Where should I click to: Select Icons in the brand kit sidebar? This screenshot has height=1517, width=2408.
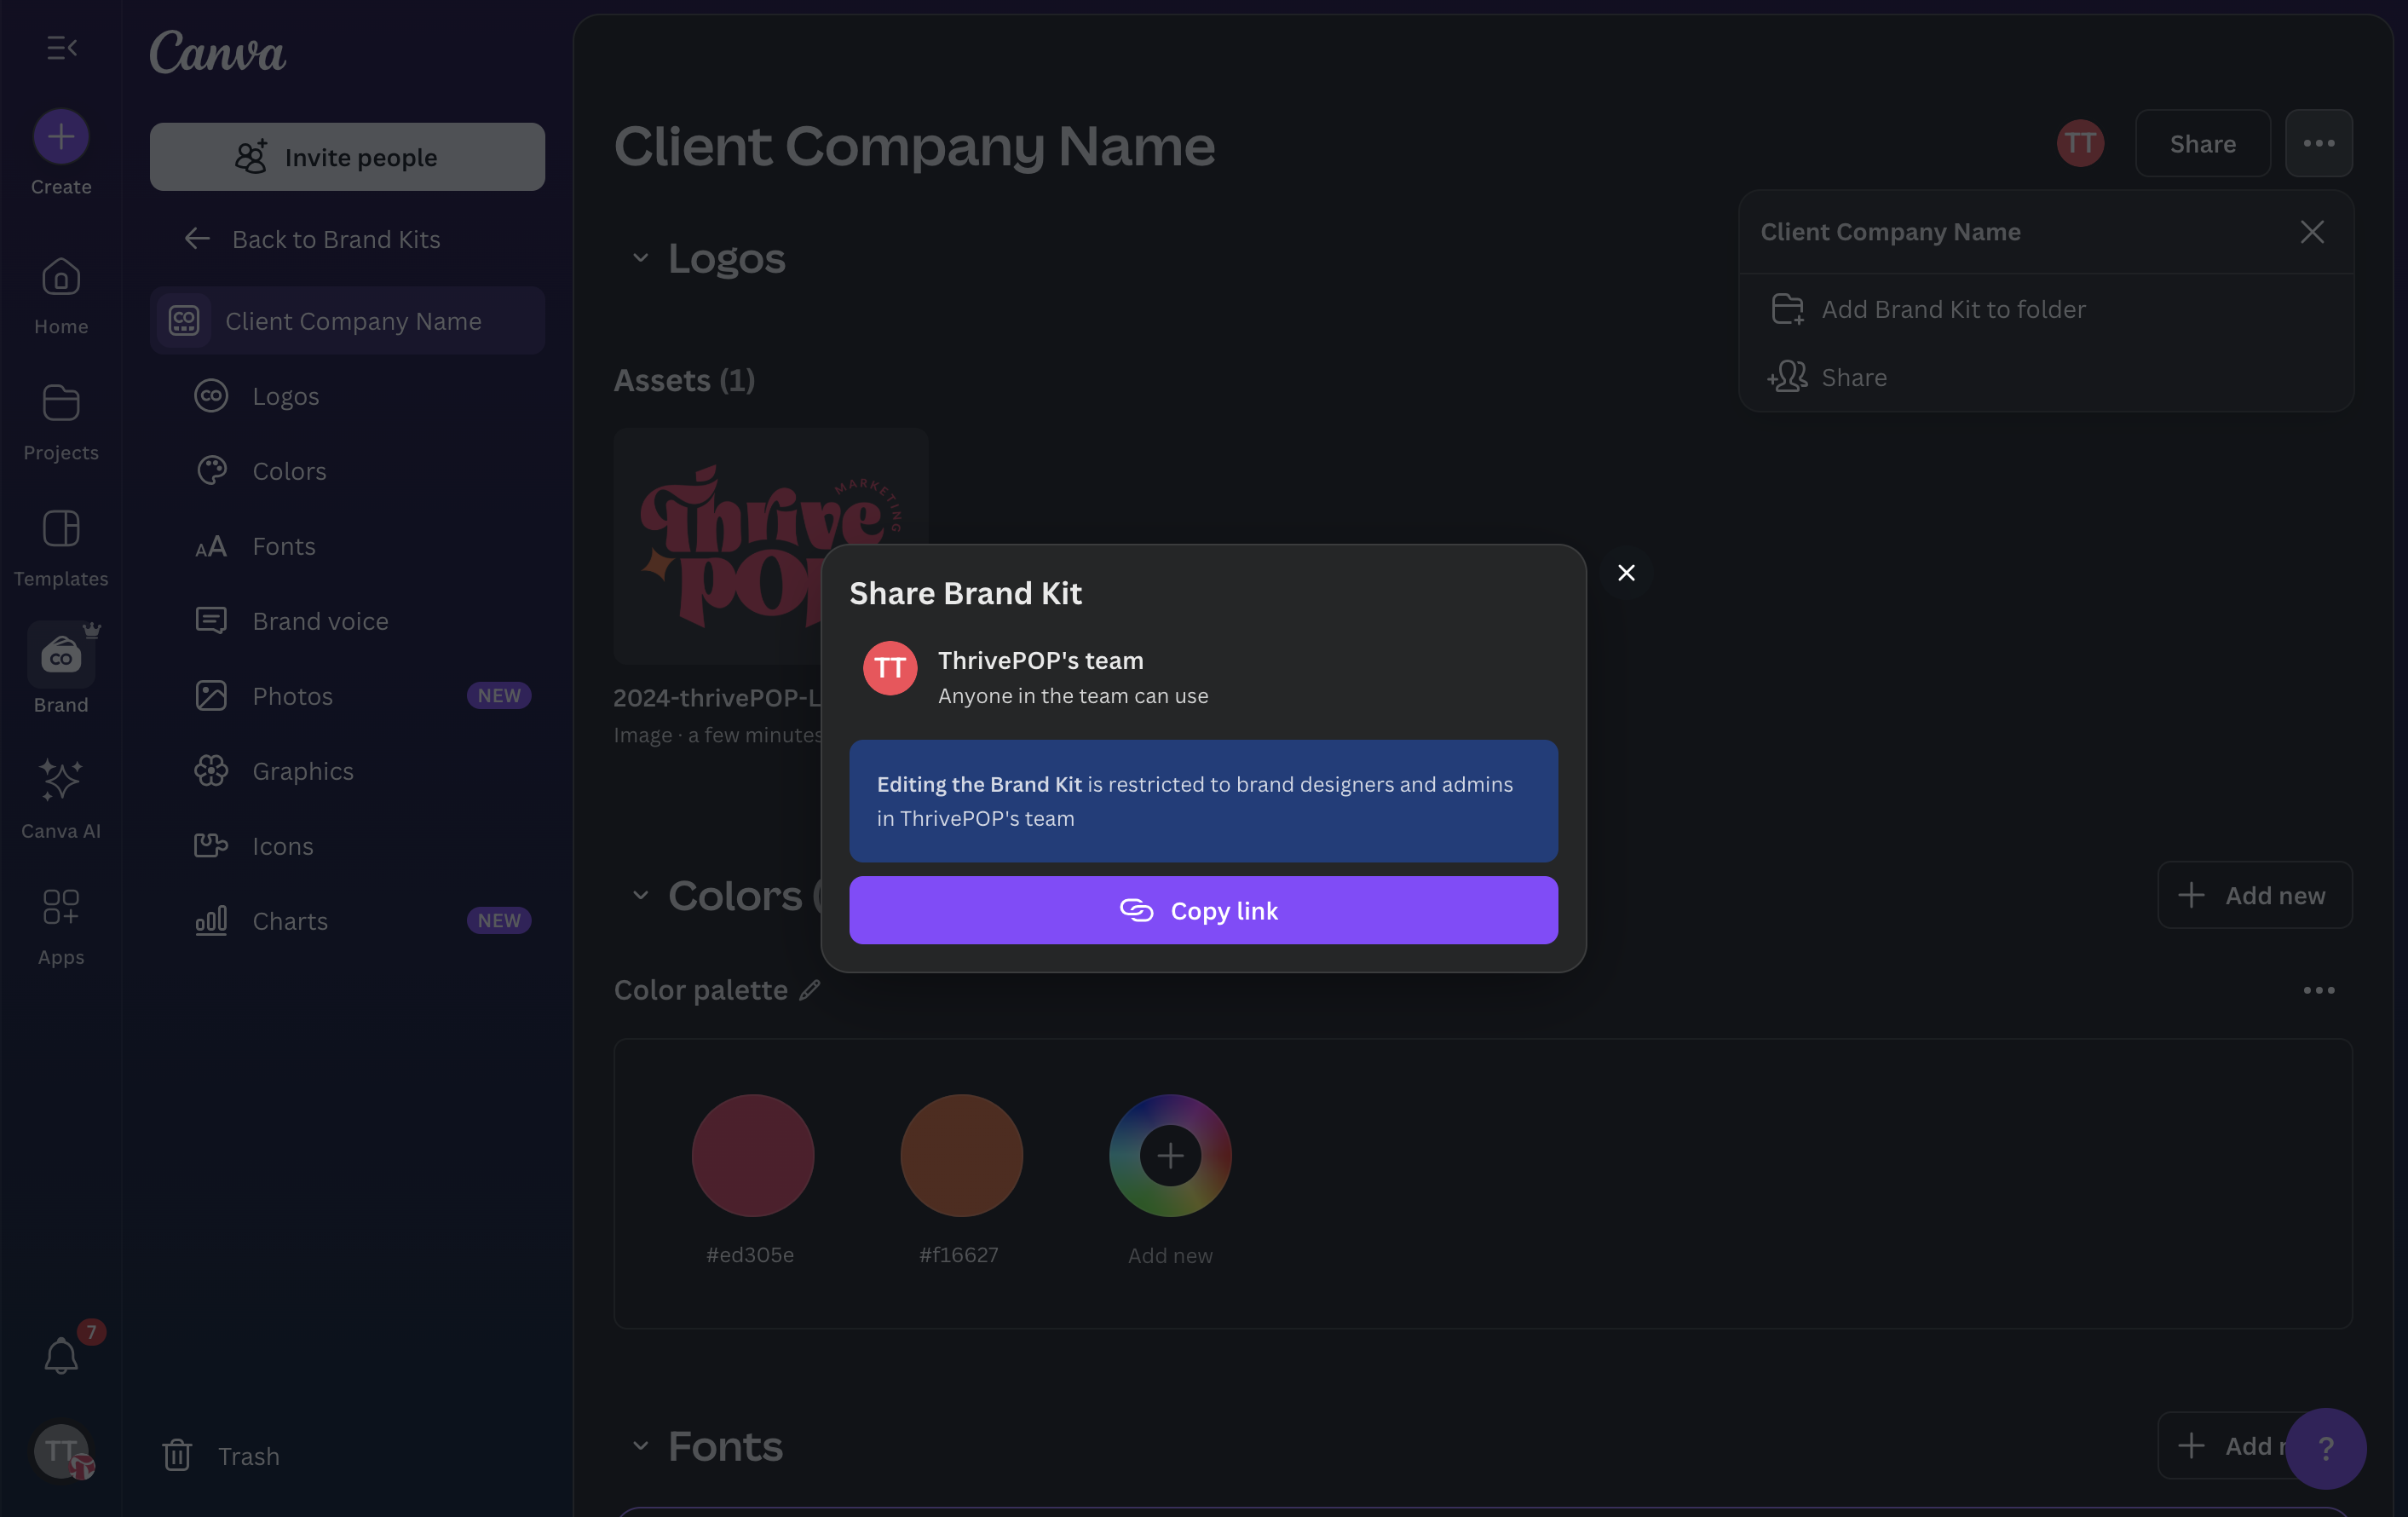(347, 846)
